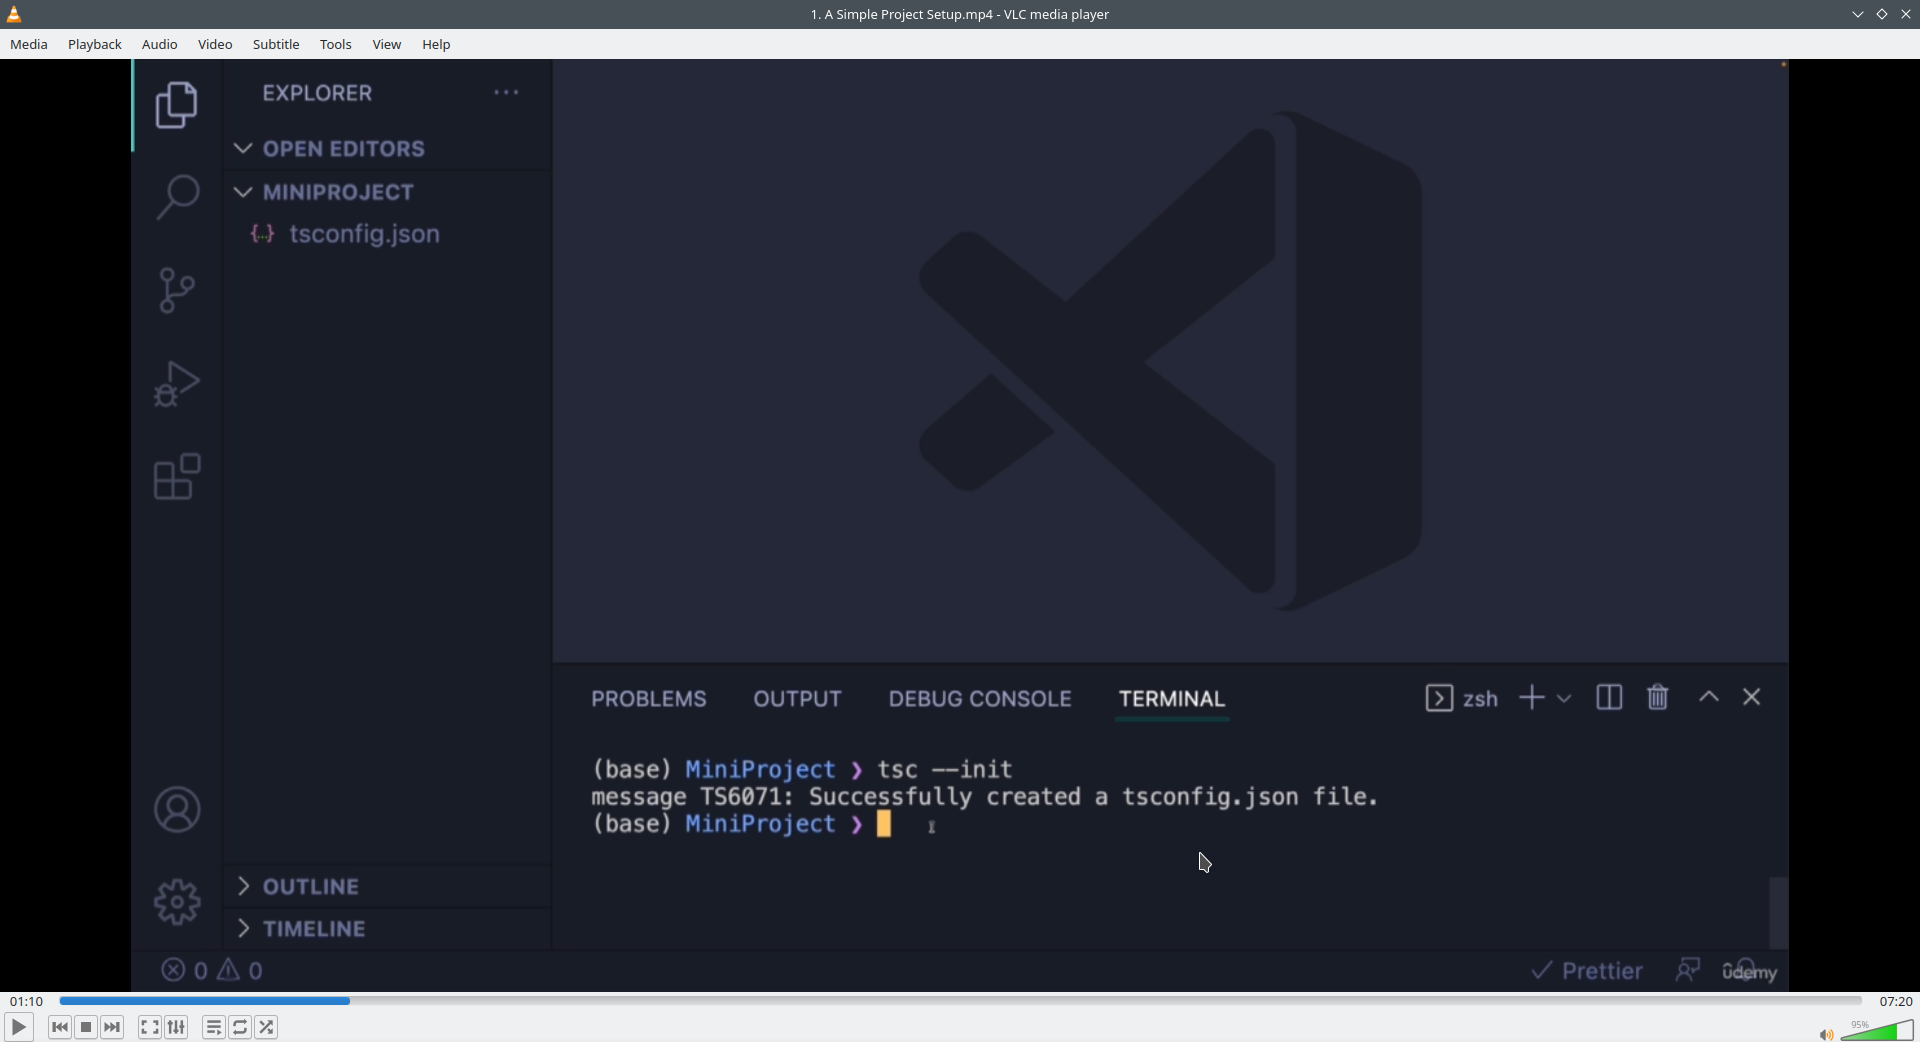Click the EXPLORER panel title
This screenshot has width=1920, height=1042.
(317, 93)
